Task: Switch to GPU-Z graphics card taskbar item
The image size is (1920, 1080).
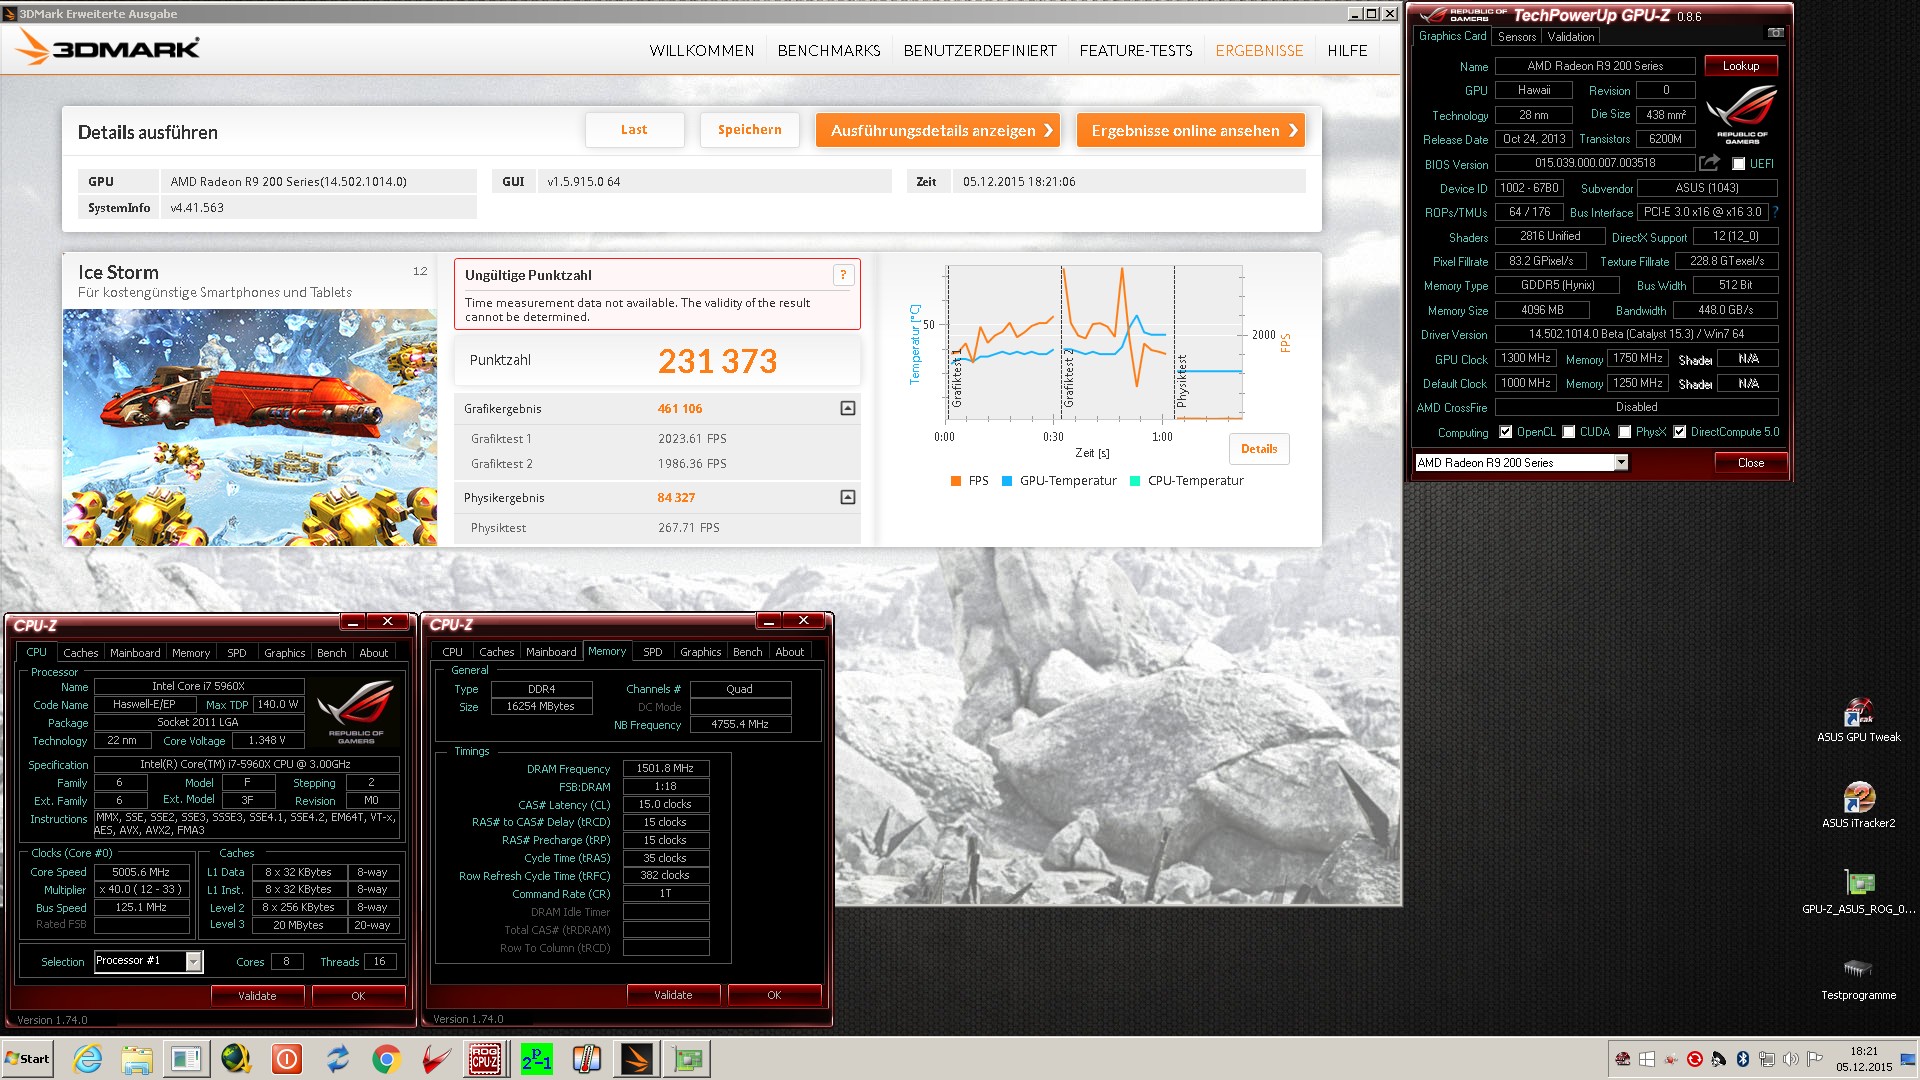Action: pyautogui.click(x=688, y=1059)
